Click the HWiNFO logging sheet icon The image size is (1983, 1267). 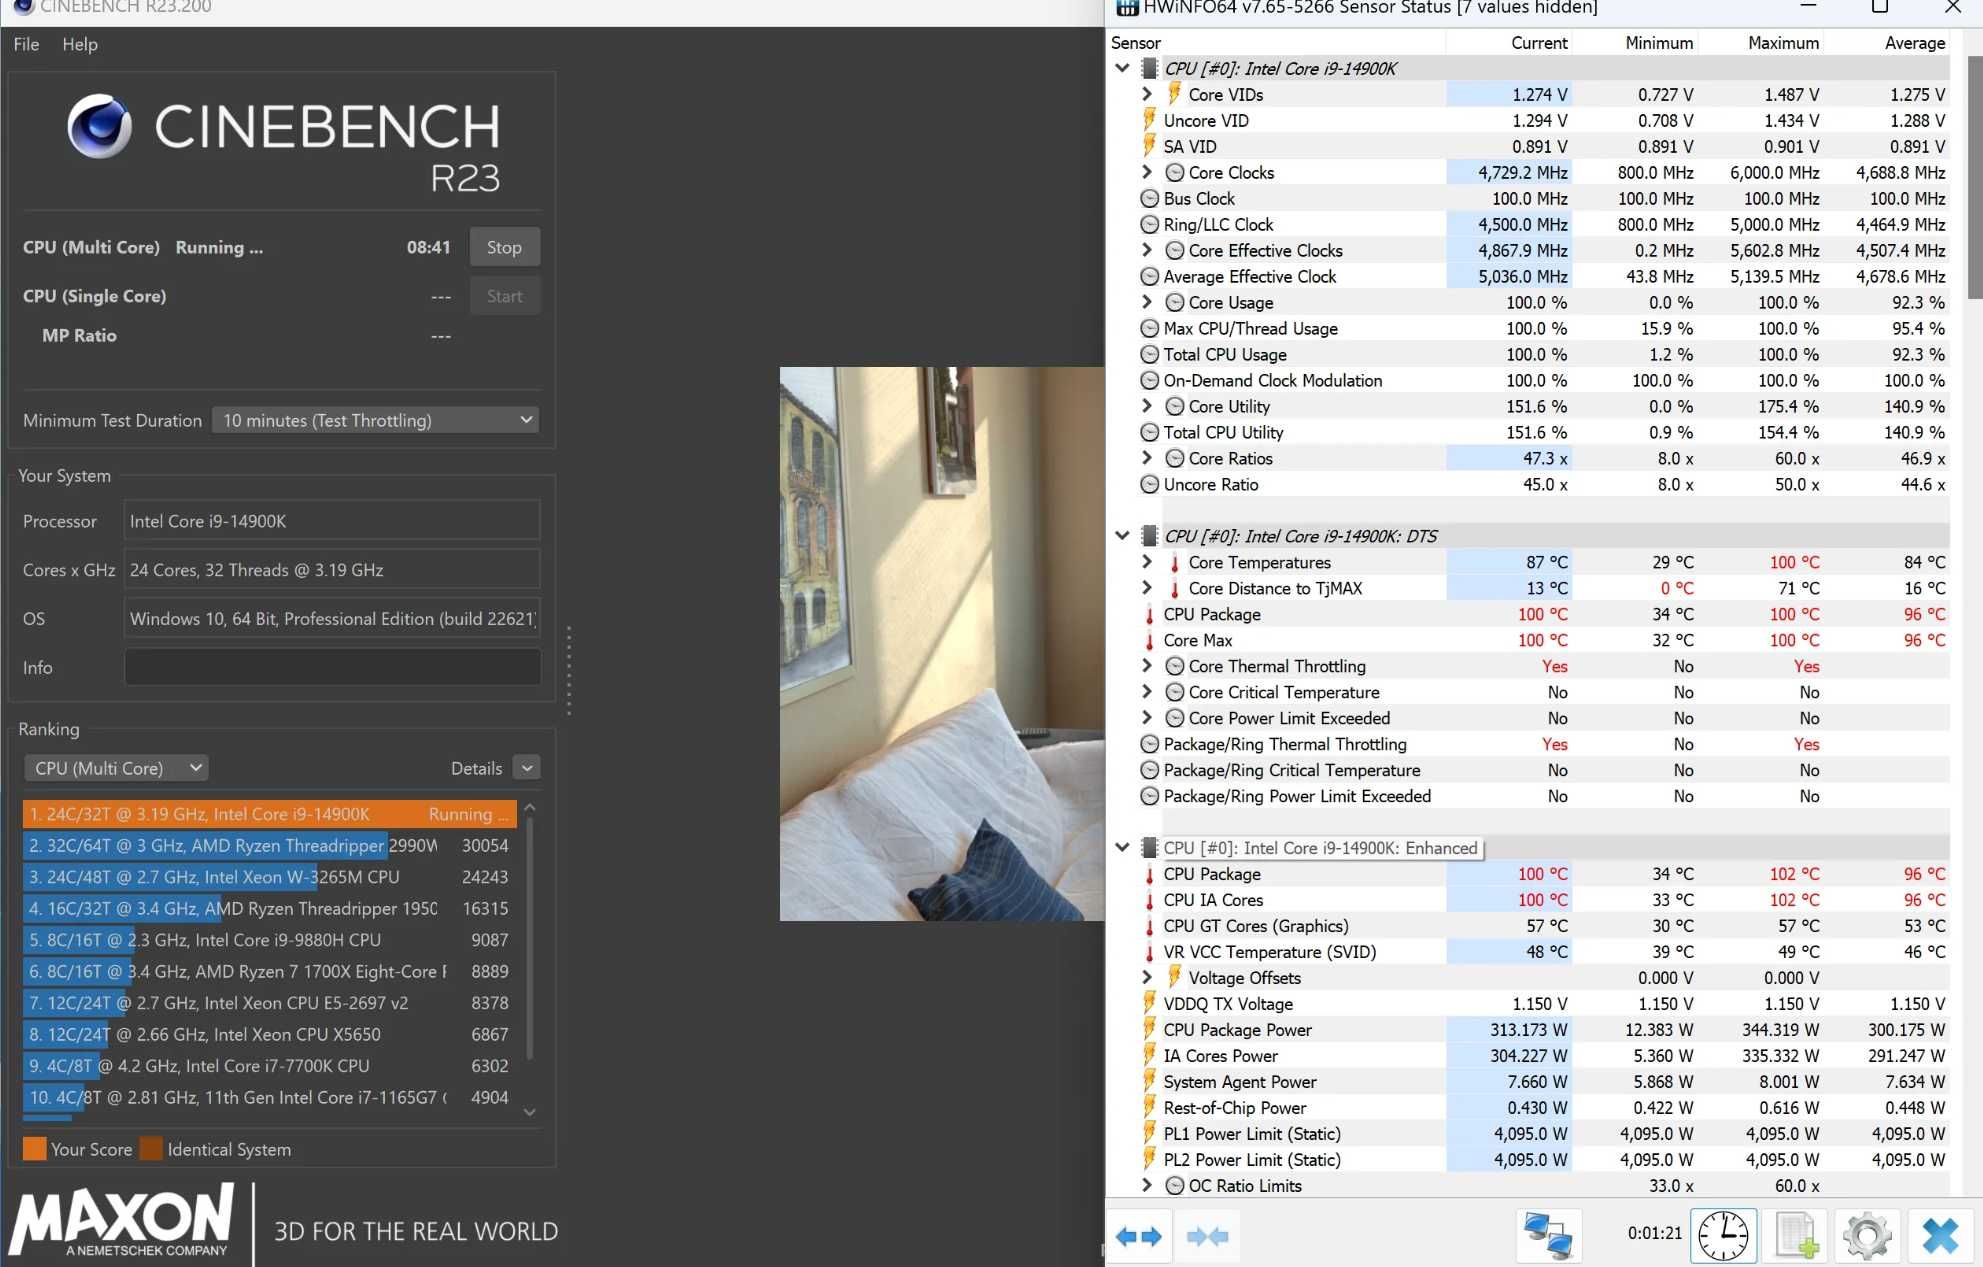1796,1236
